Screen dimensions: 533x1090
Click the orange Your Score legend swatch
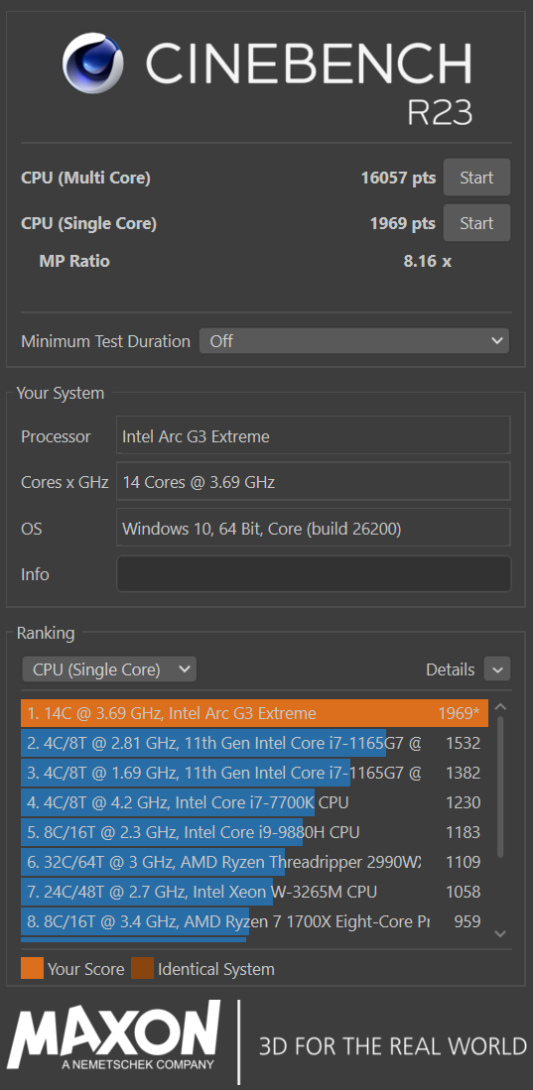(x=32, y=968)
